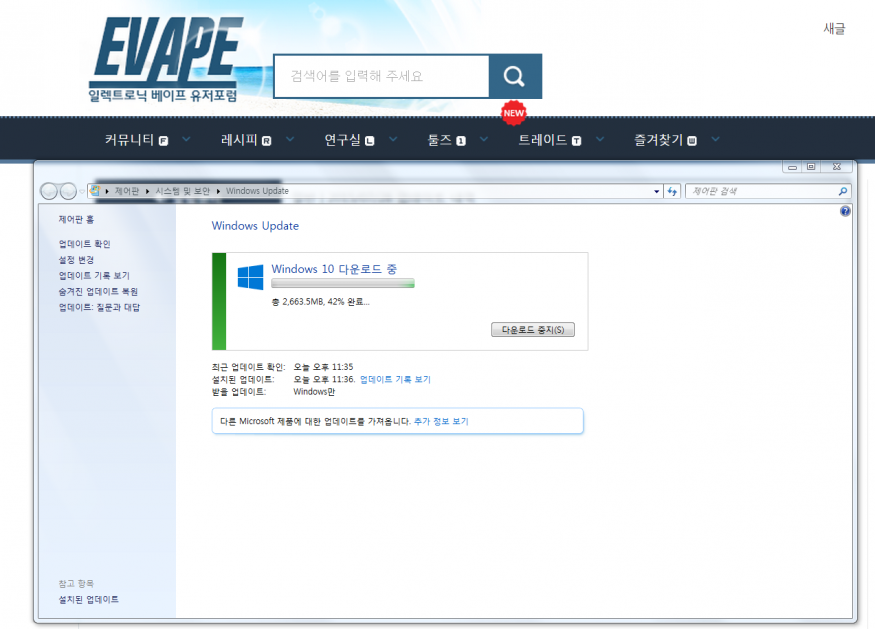Go back with the Windows Update back arrow
Viewport: 875px width, 629px height.
point(49,191)
